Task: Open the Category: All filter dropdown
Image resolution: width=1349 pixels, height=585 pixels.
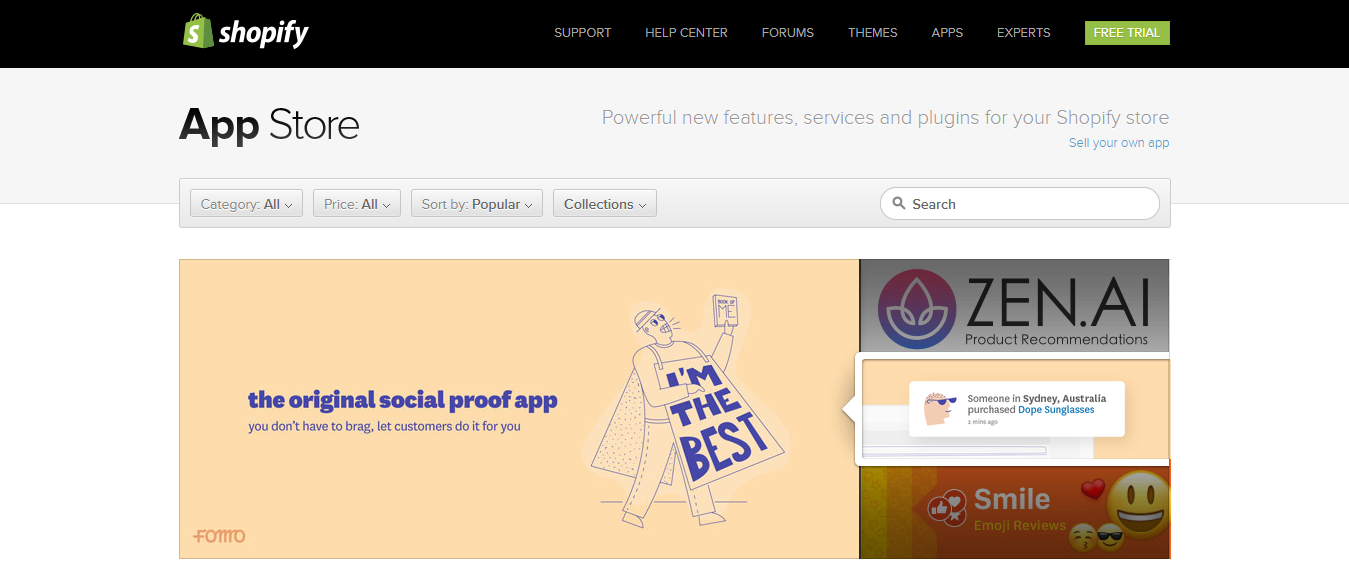Action: pos(246,203)
